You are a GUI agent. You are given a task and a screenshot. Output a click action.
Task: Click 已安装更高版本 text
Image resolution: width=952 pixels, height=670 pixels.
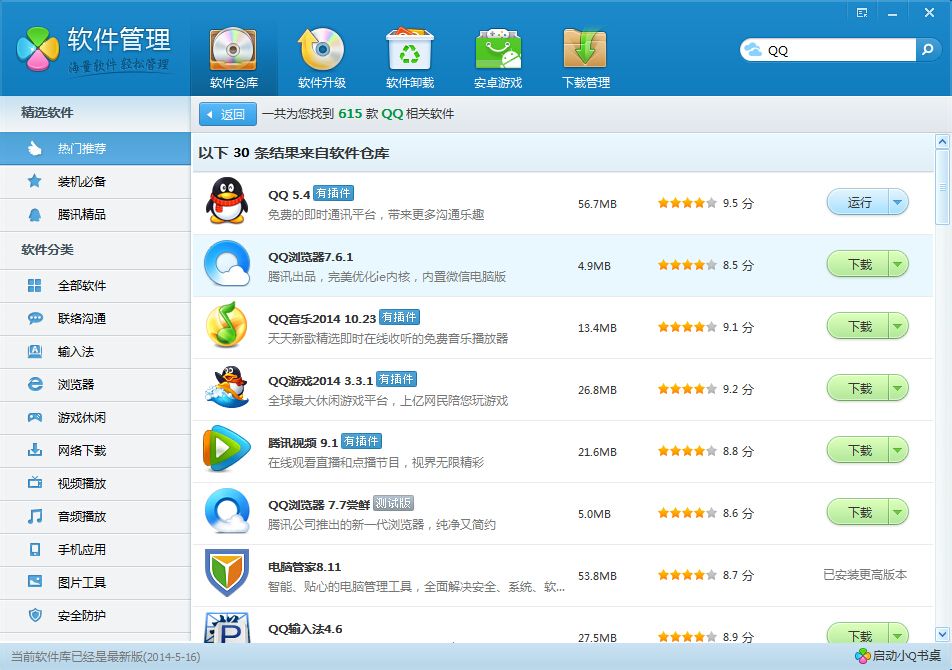tap(865, 574)
